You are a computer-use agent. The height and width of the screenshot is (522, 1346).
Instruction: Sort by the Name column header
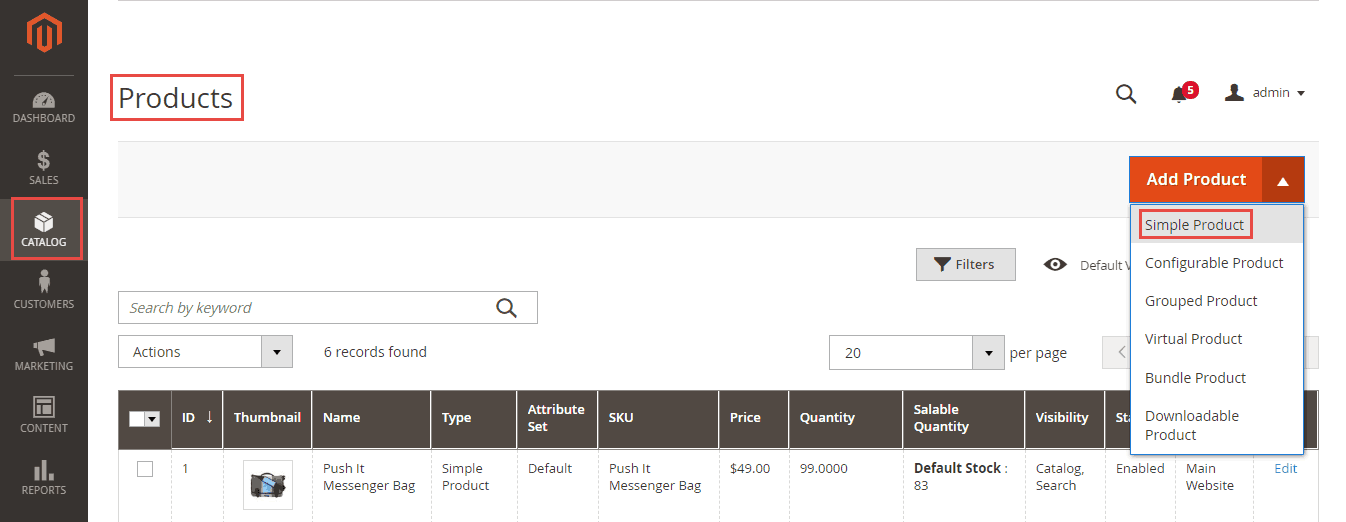[x=371, y=418]
